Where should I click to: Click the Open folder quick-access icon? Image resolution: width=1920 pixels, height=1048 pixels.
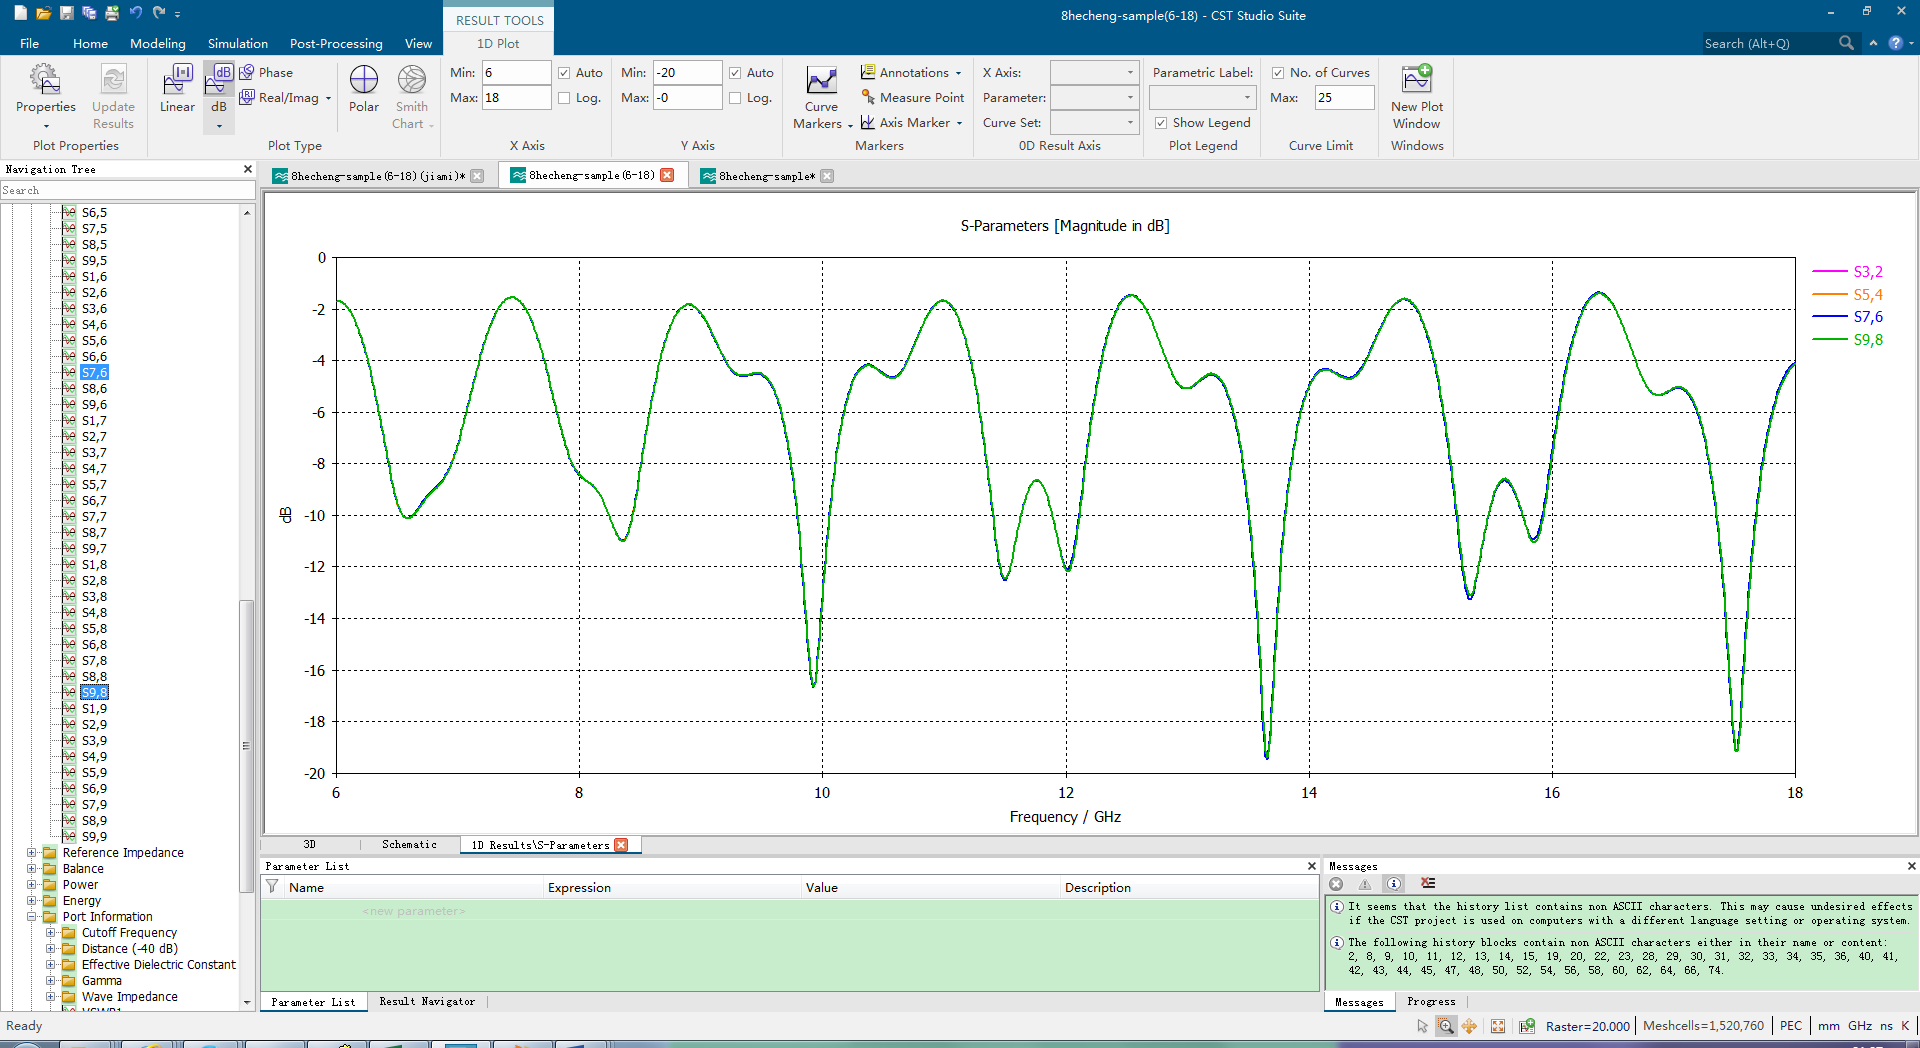[43, 13]
